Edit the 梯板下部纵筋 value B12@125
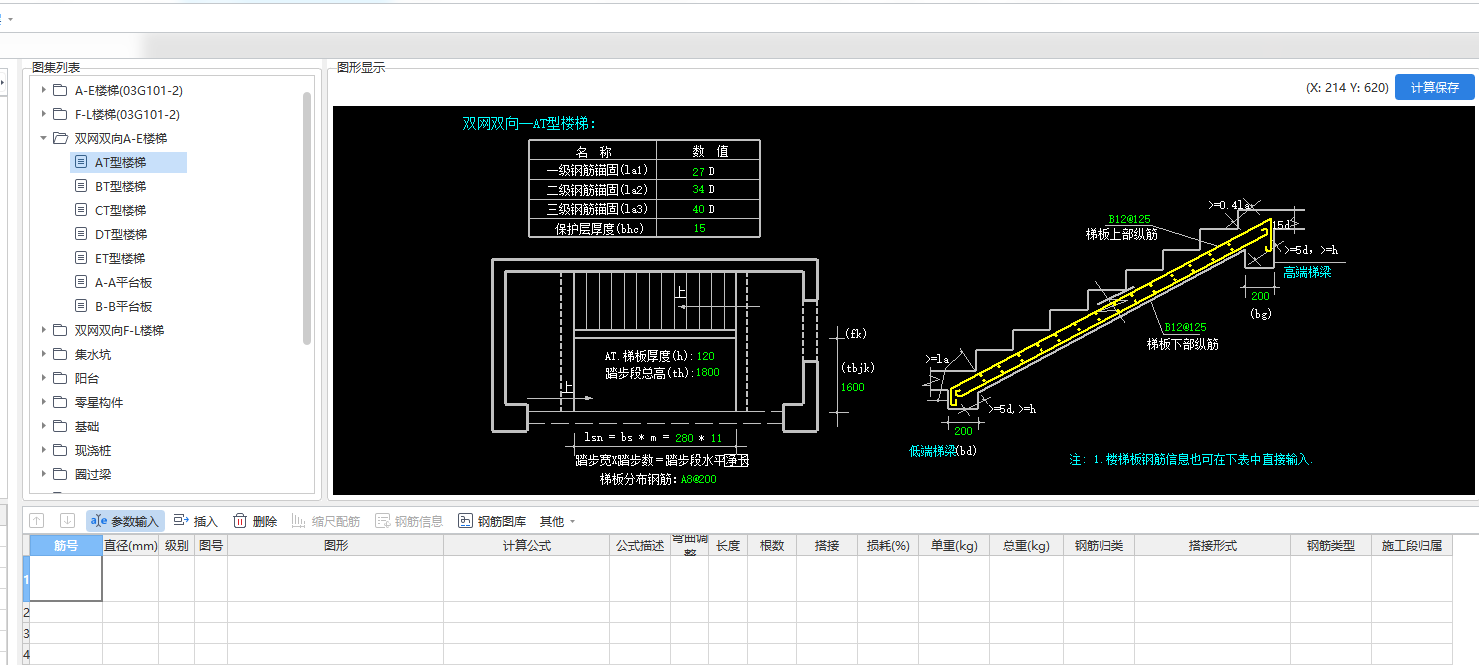 [1185, 327]
